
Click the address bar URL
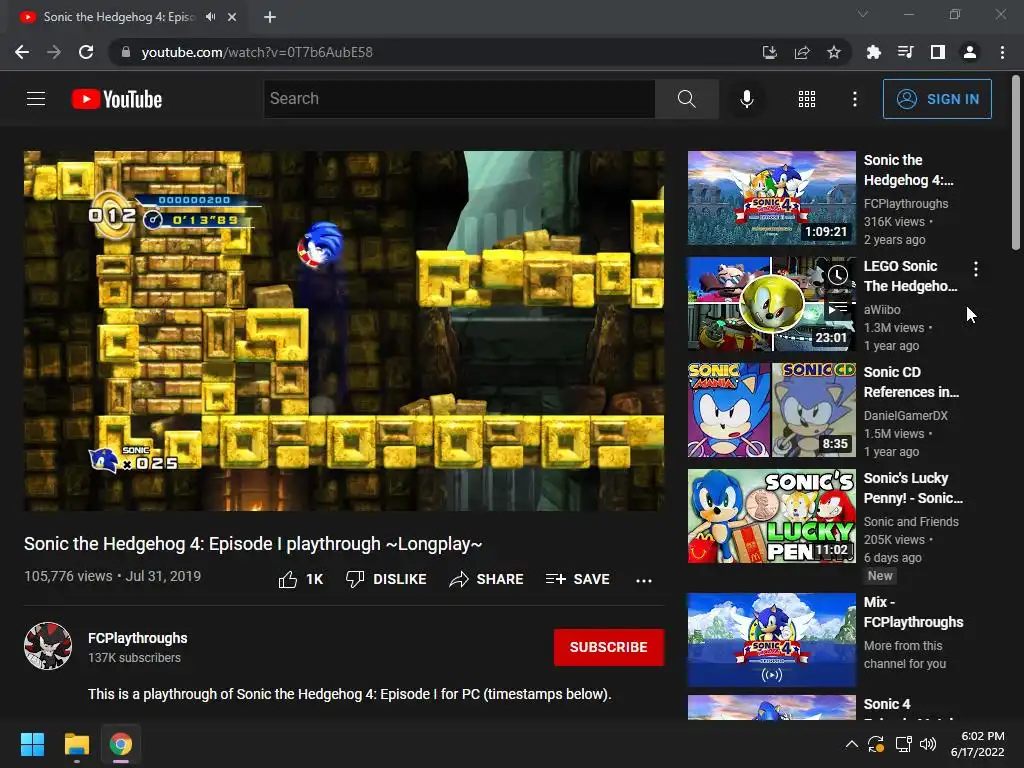click(x=257, y=52)
